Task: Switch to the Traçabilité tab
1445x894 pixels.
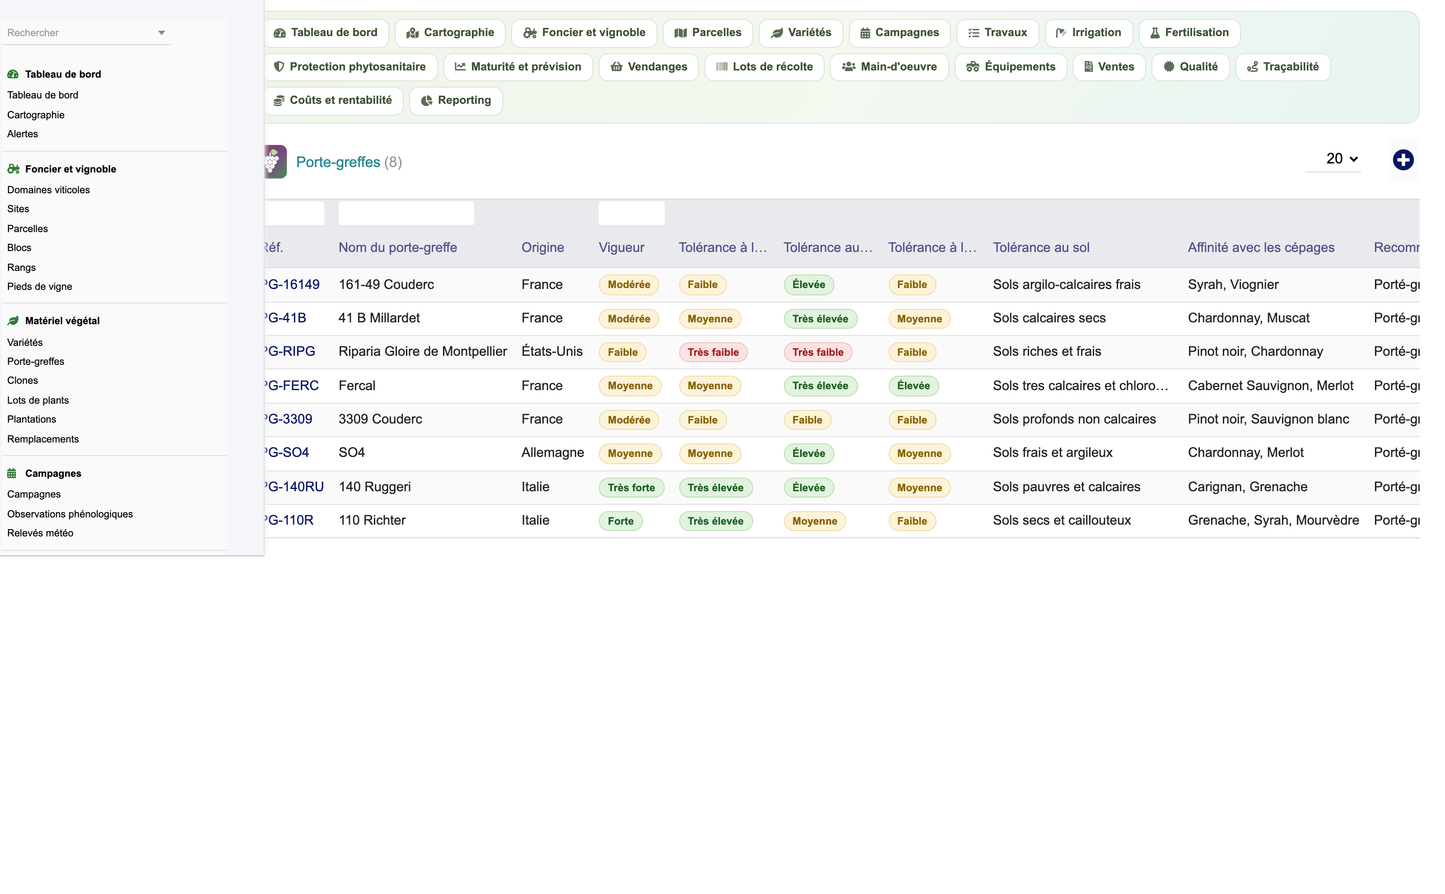Action: click(x=1282, y=67)
